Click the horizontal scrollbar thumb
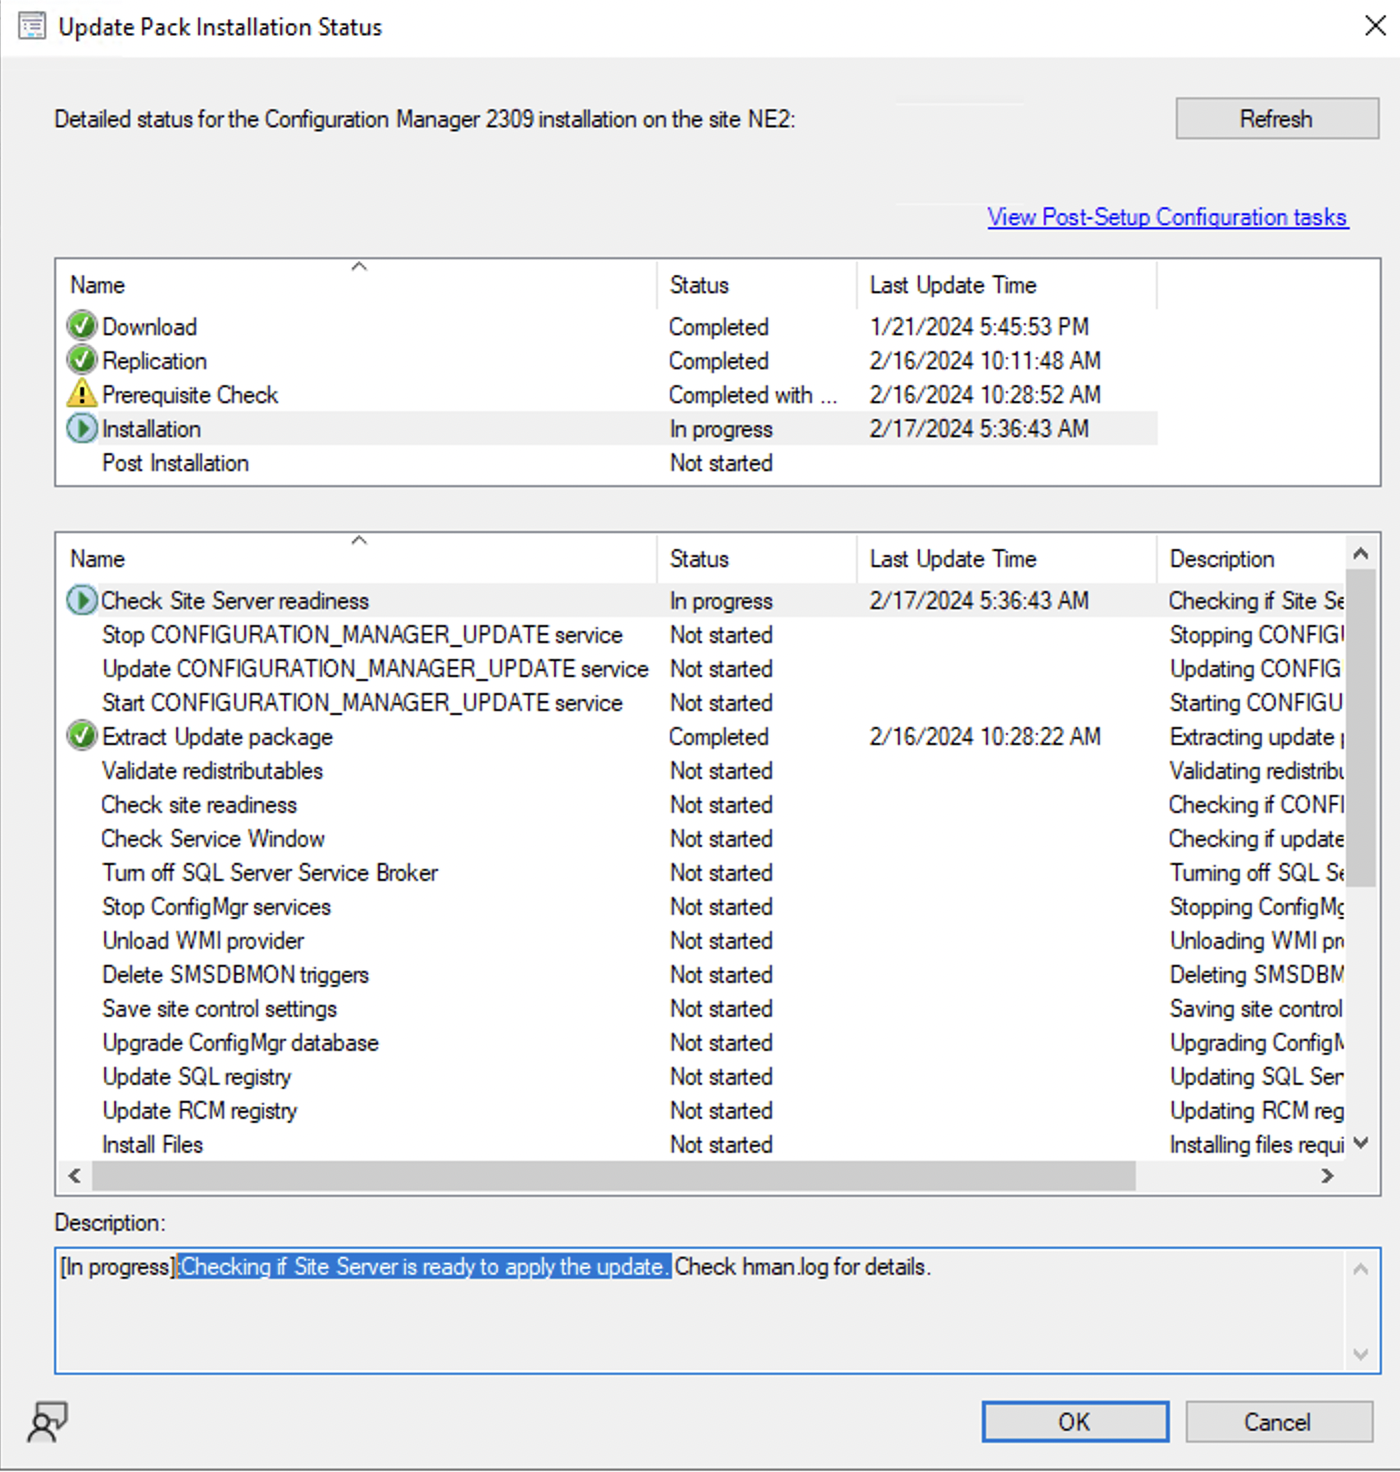The image size is (1400, 1472). [x=614, y=1176]
